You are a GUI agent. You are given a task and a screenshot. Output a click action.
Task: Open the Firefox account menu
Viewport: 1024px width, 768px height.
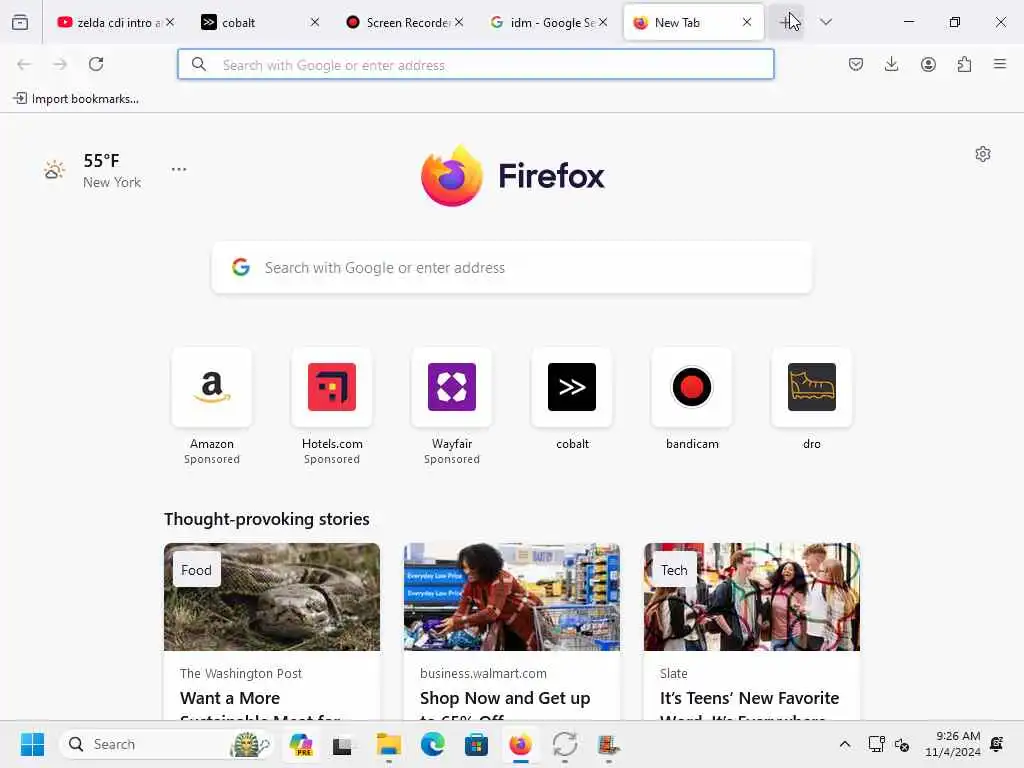pos(928,64)
